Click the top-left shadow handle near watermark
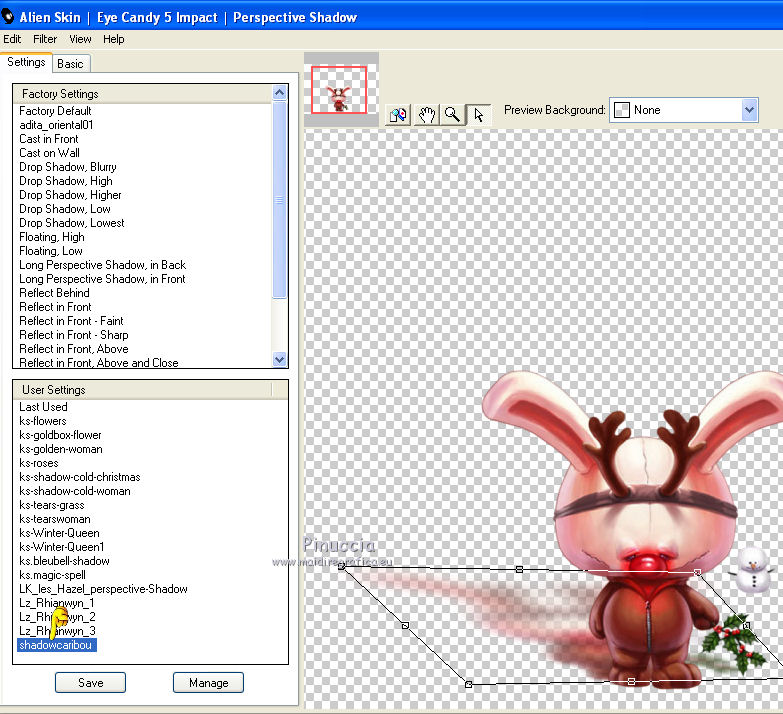 (342, 566)
